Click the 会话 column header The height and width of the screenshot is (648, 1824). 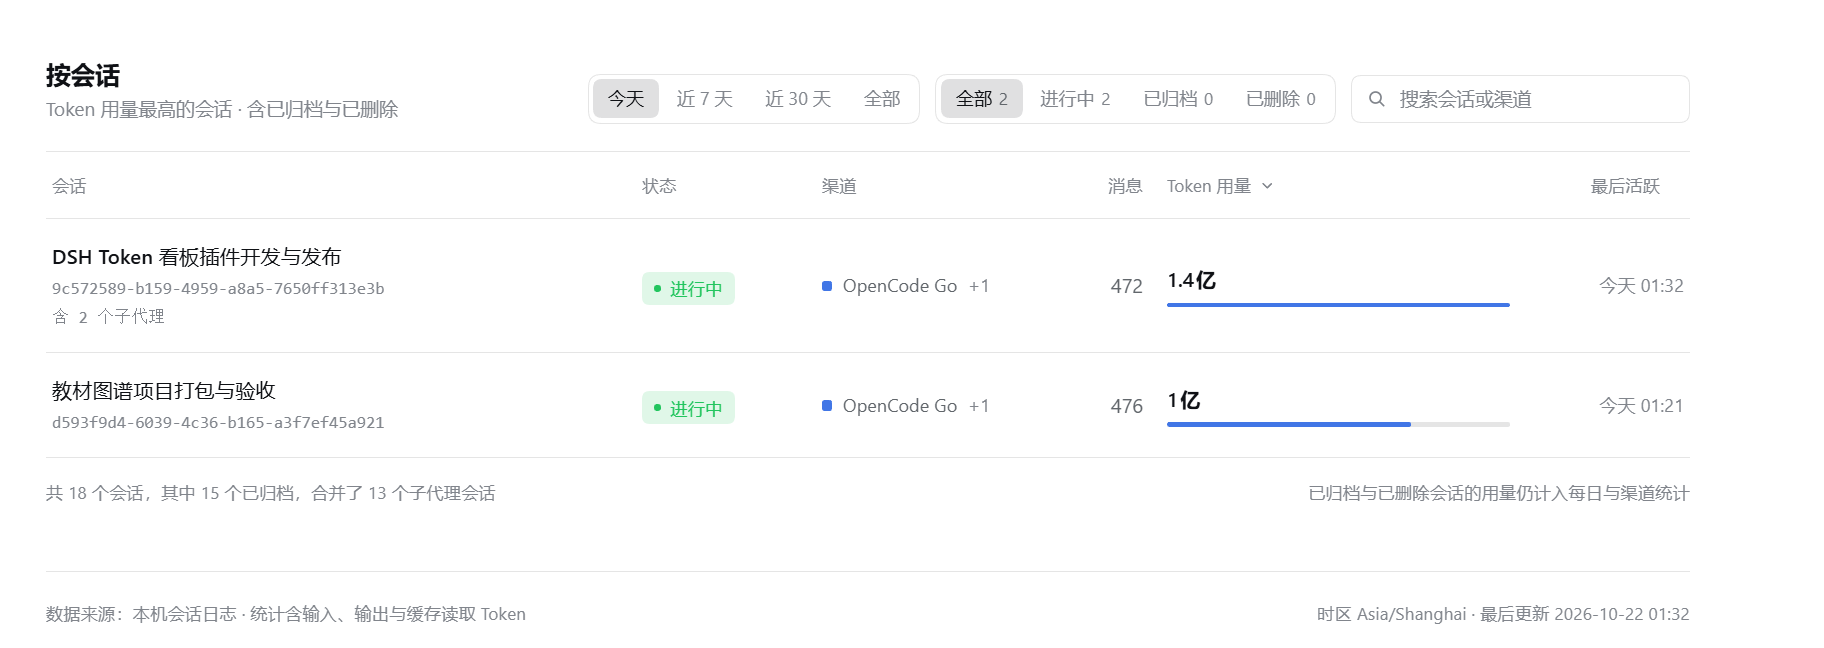tap(69, 186)
